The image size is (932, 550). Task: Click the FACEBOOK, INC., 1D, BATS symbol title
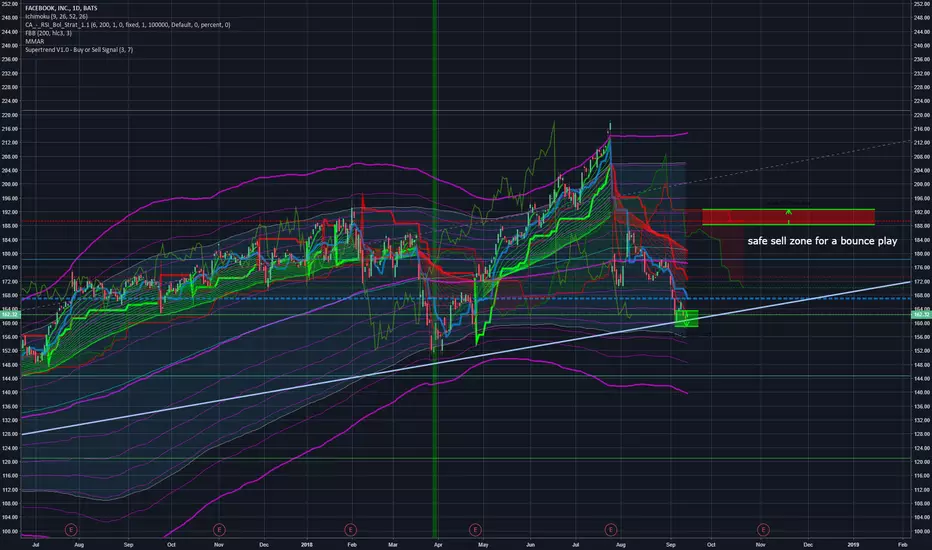(61, 8)
